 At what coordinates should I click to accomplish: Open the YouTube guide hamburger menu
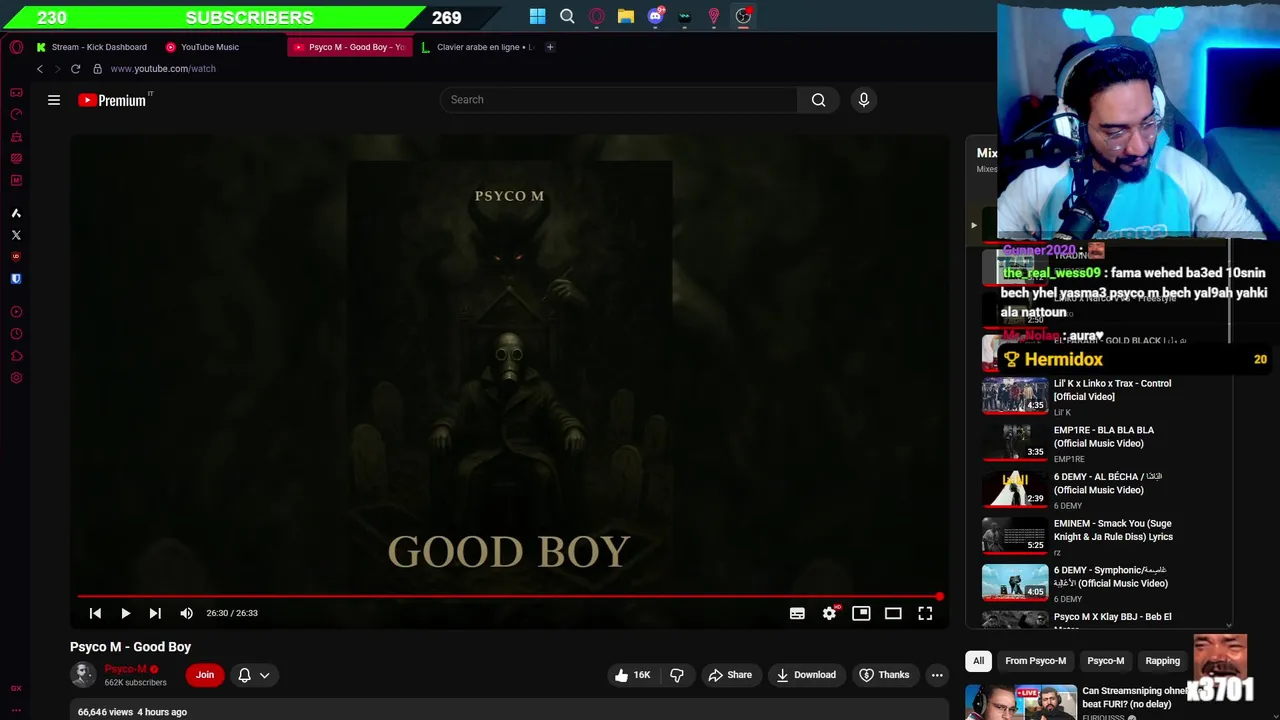(x=54, y=100)
